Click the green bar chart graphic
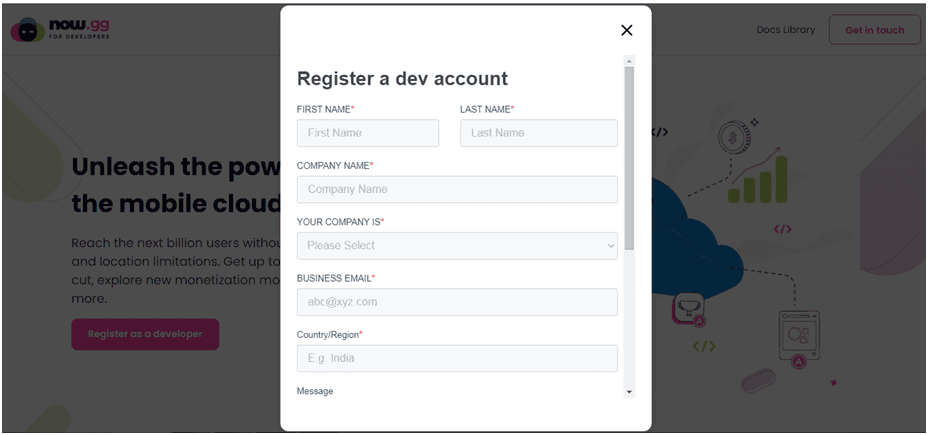 pyautogui.click(x=758, y=179)
